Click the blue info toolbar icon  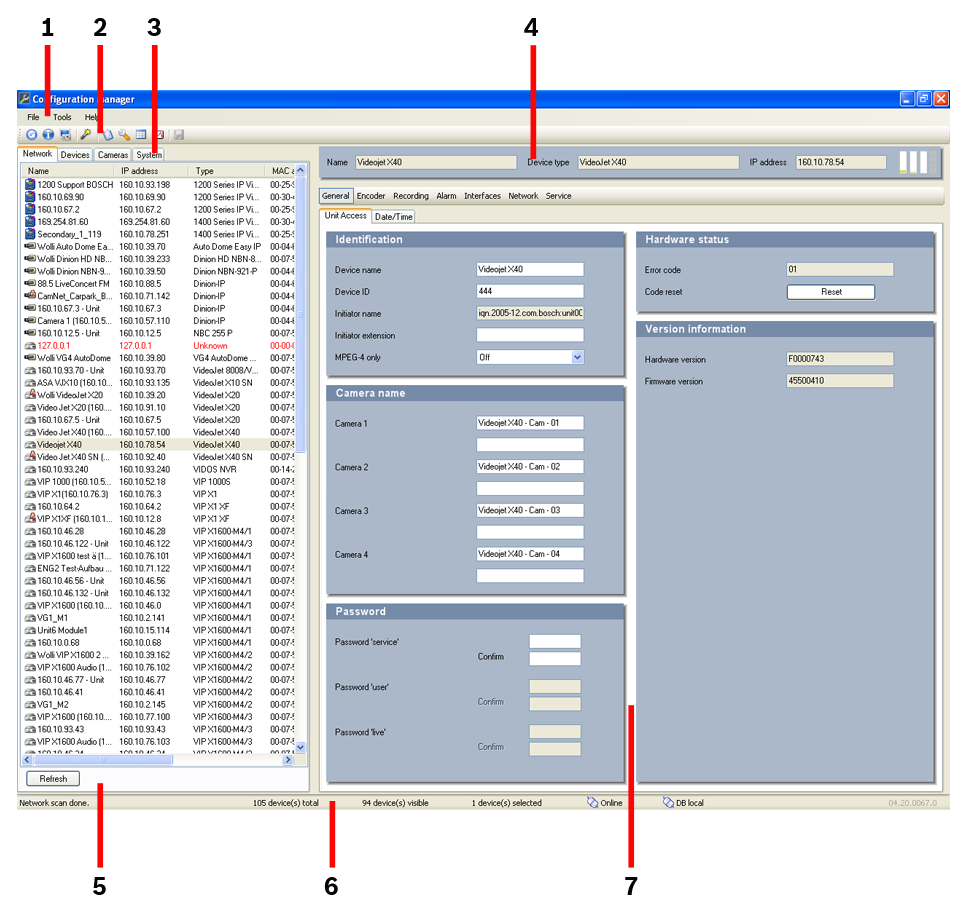[48, 135]
